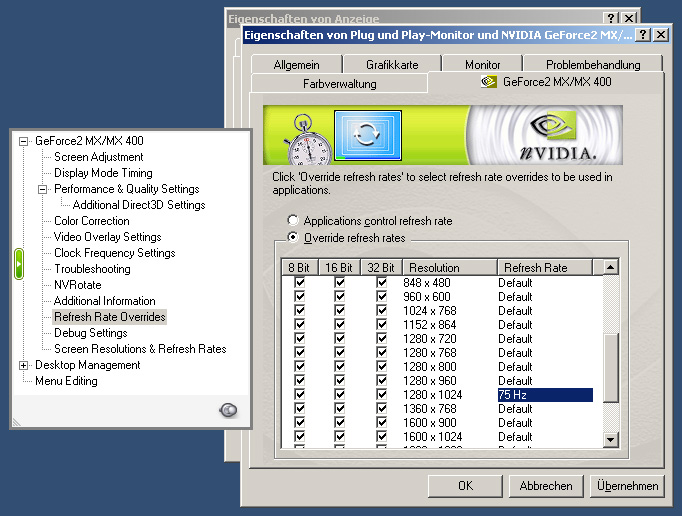Screen dimensions: 682x516
Task: Select Override refresh rates radio button
Action: coord(293,237)
